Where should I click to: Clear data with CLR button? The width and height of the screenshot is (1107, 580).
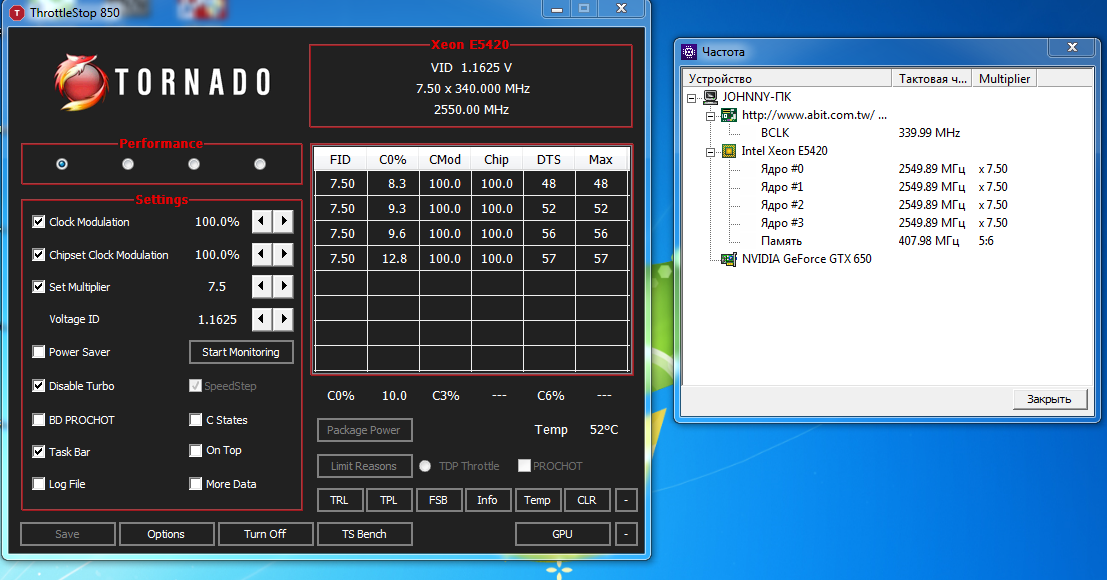point(587,500)
